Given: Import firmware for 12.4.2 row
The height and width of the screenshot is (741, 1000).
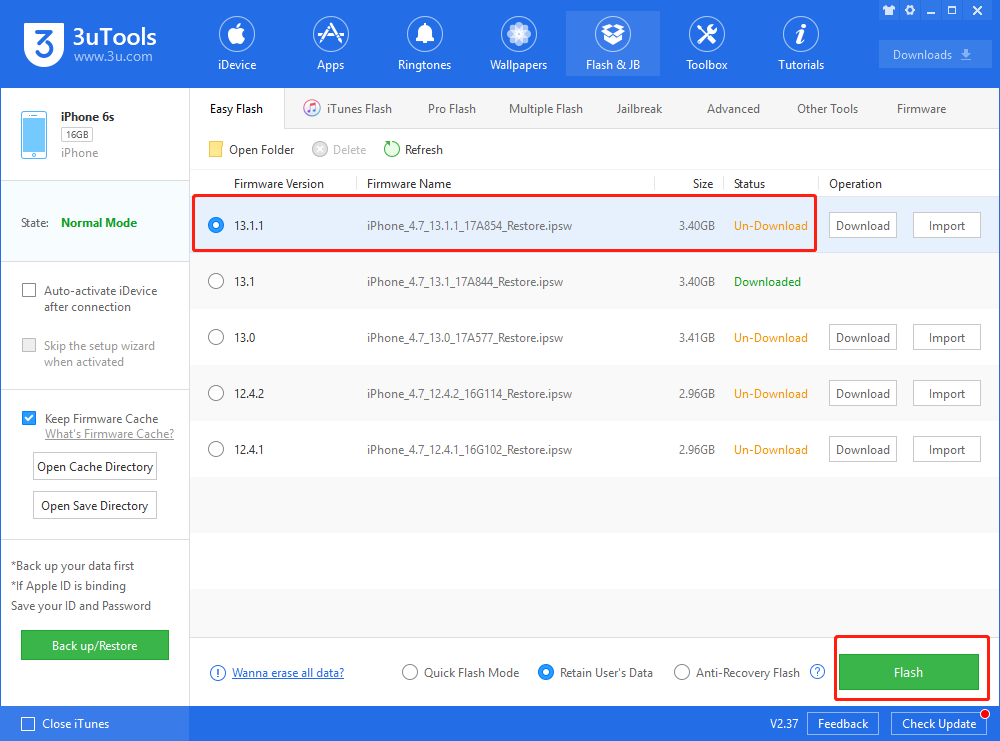Looking at the screenshot, I should 946,393.
